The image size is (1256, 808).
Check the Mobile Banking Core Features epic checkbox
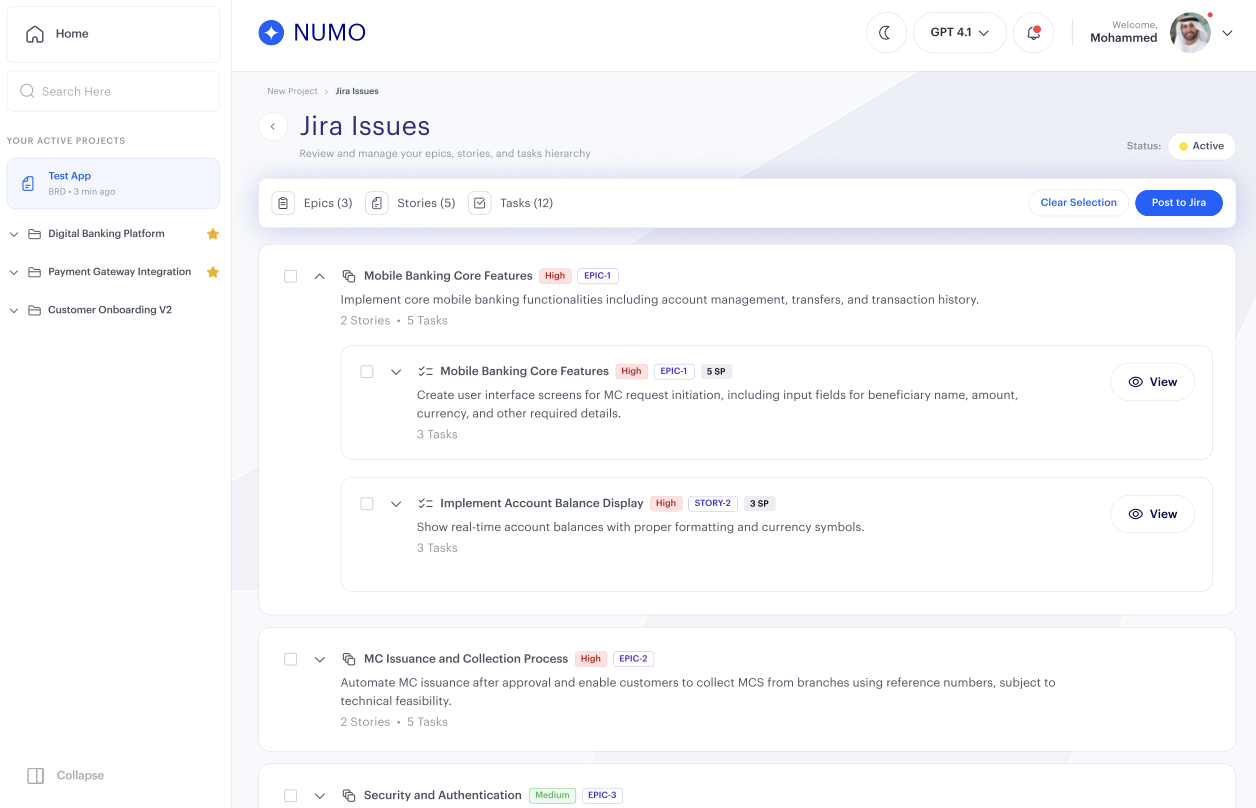[291, 276]
